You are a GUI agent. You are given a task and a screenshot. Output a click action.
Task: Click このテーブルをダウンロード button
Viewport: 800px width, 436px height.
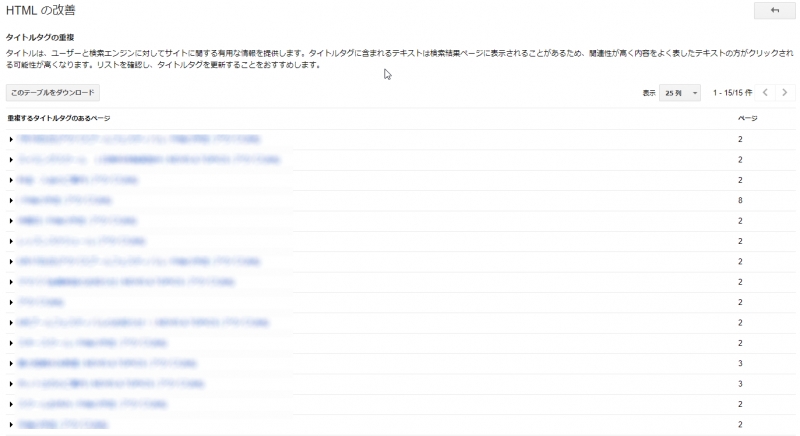[x=53, y=93]
